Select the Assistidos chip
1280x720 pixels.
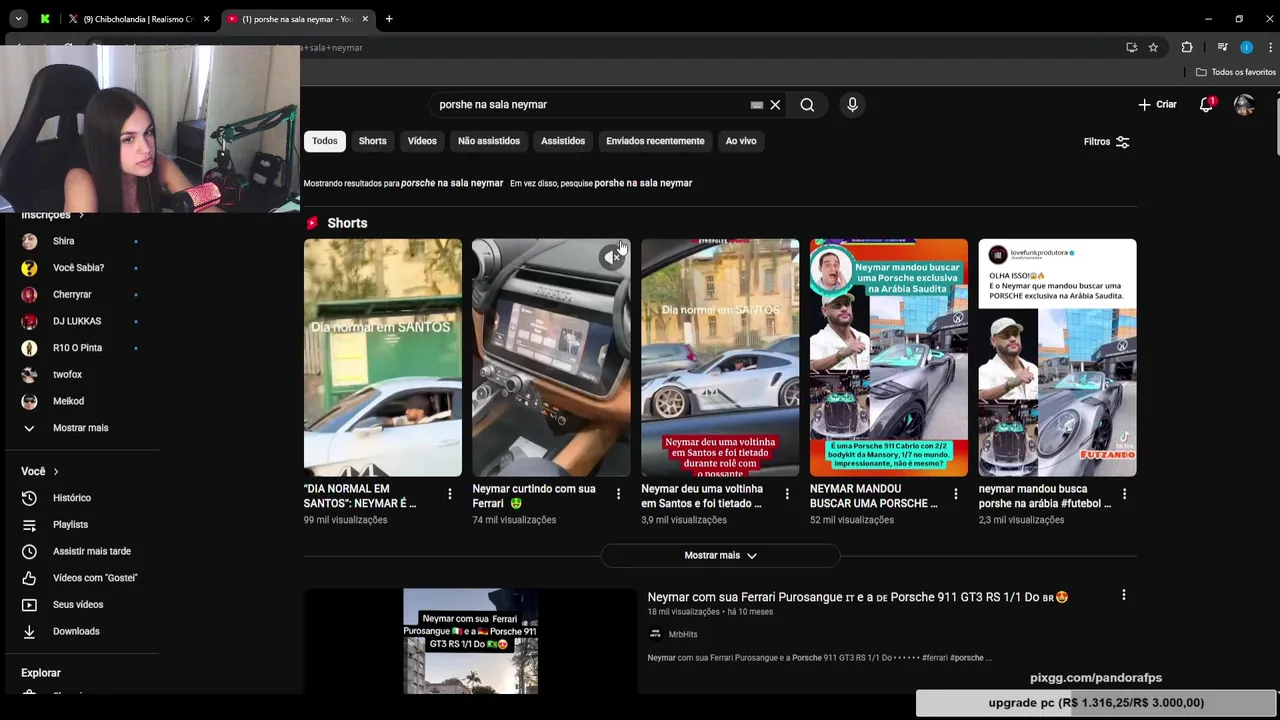point(563,141)
